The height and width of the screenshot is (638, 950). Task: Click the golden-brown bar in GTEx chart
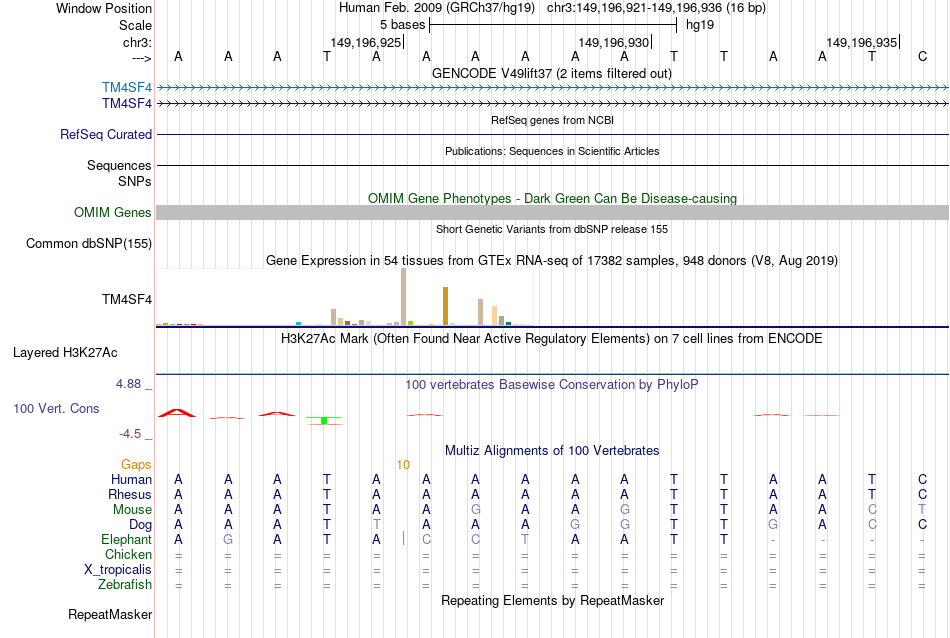click(x=445, y=306)
